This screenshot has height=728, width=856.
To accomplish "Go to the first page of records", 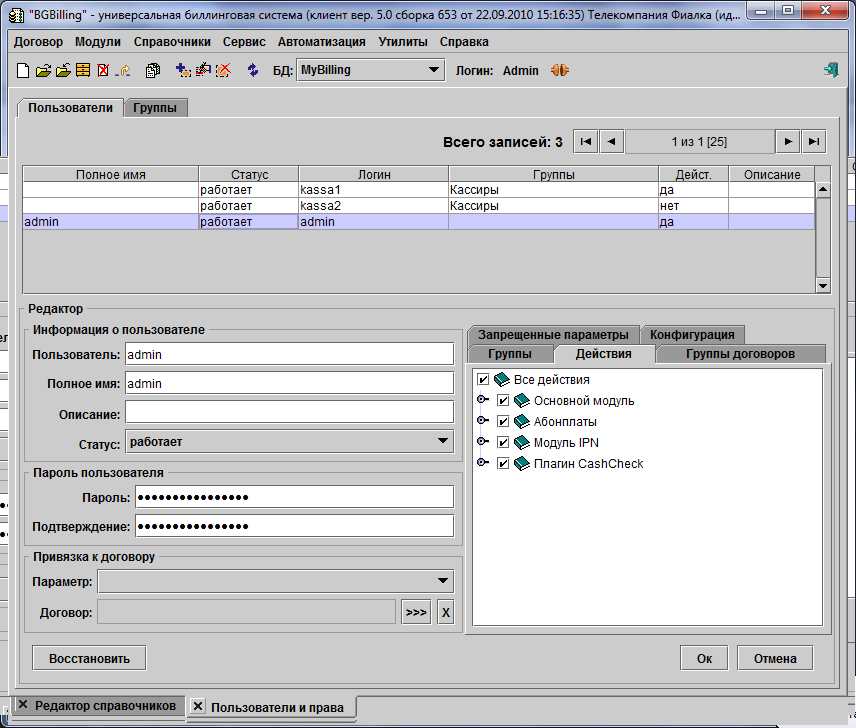I will point(586,142).
